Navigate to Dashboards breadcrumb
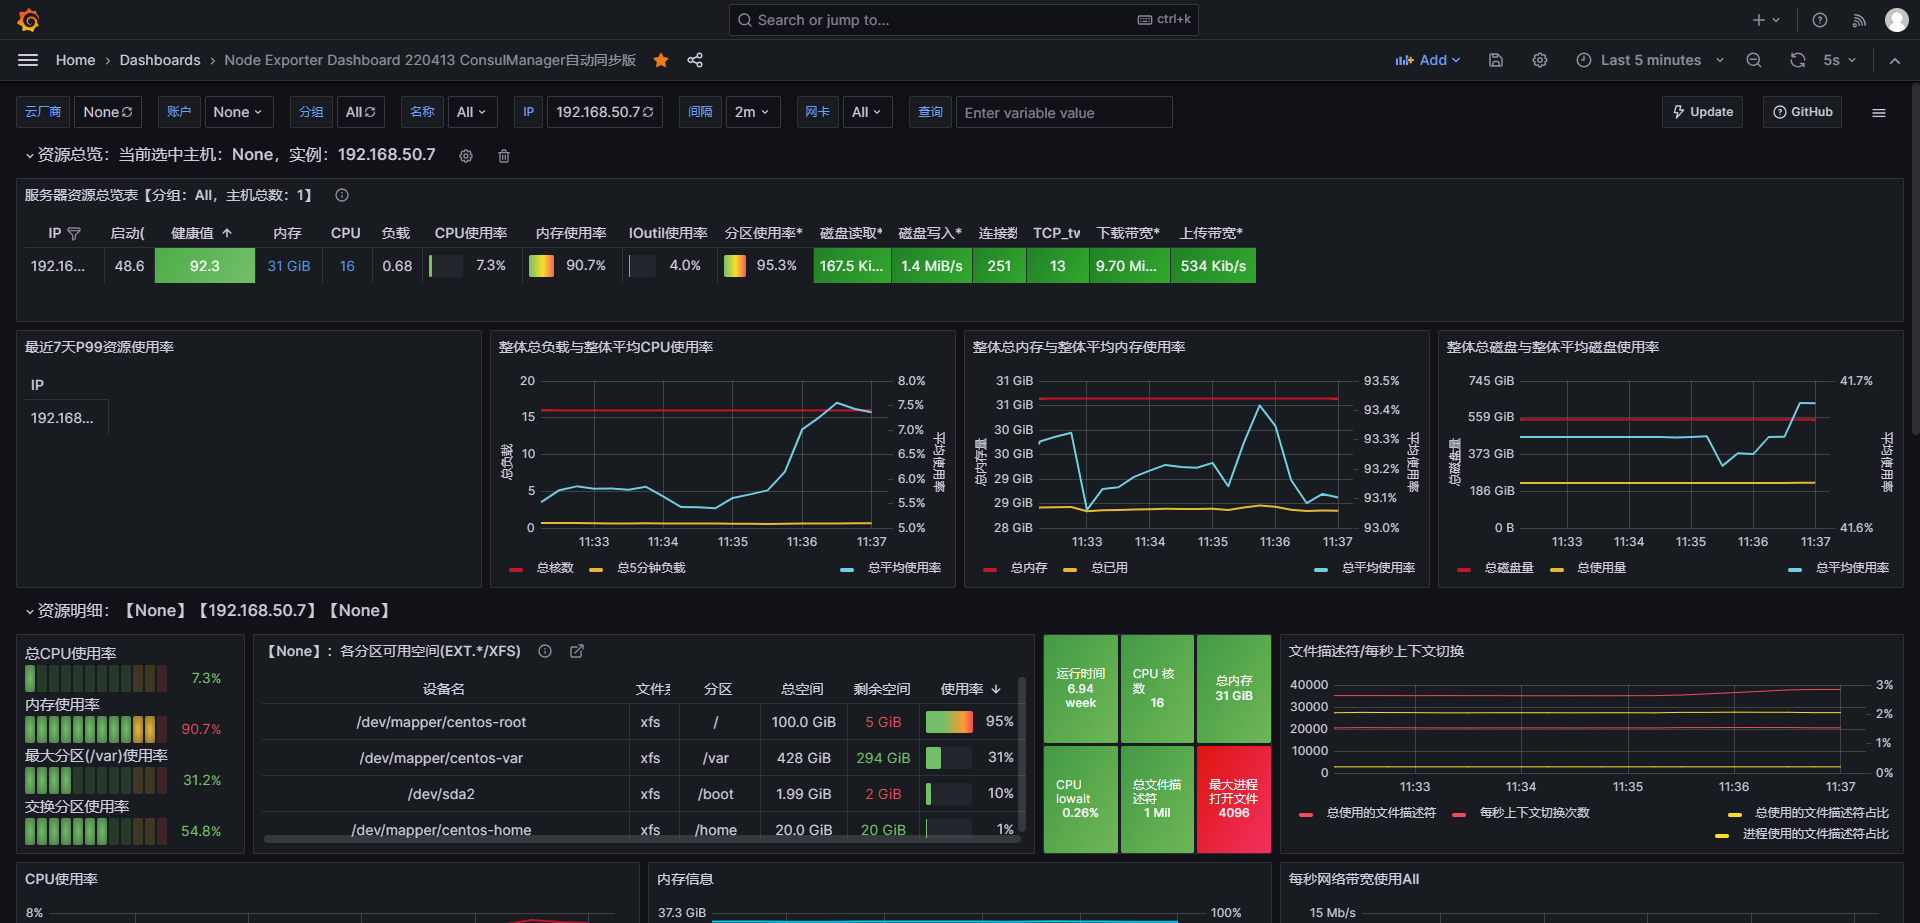1920x923 pixels. click(x=160, y=60)
